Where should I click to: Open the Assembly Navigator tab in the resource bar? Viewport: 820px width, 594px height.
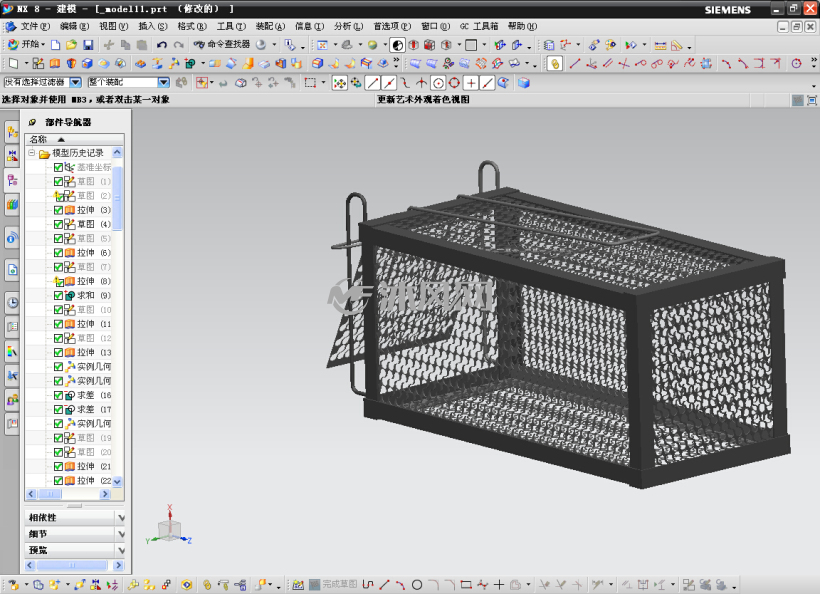[x=13, y=132]
